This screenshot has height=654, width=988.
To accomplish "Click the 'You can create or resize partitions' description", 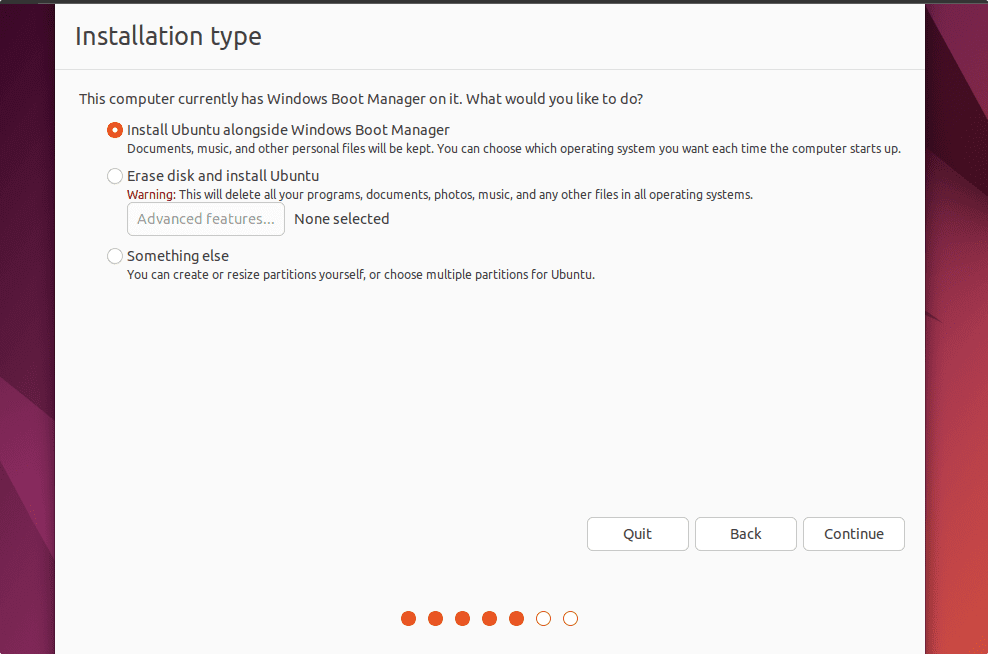I will point(360,275).
